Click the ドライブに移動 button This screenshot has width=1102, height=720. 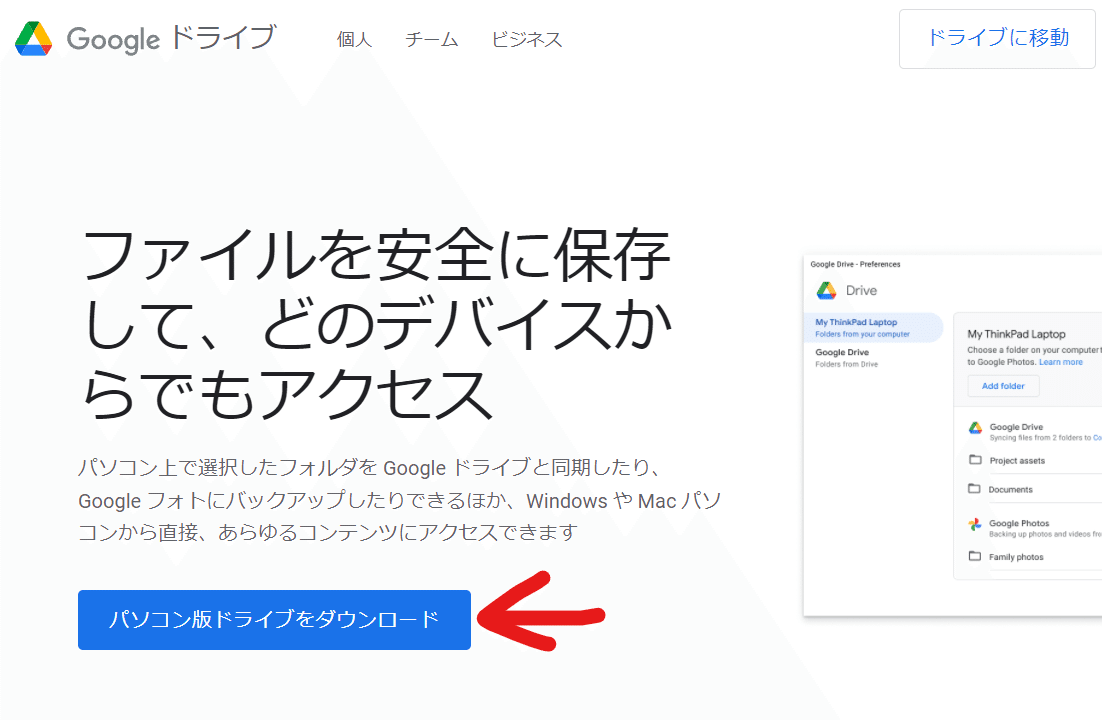click(997, 39)
